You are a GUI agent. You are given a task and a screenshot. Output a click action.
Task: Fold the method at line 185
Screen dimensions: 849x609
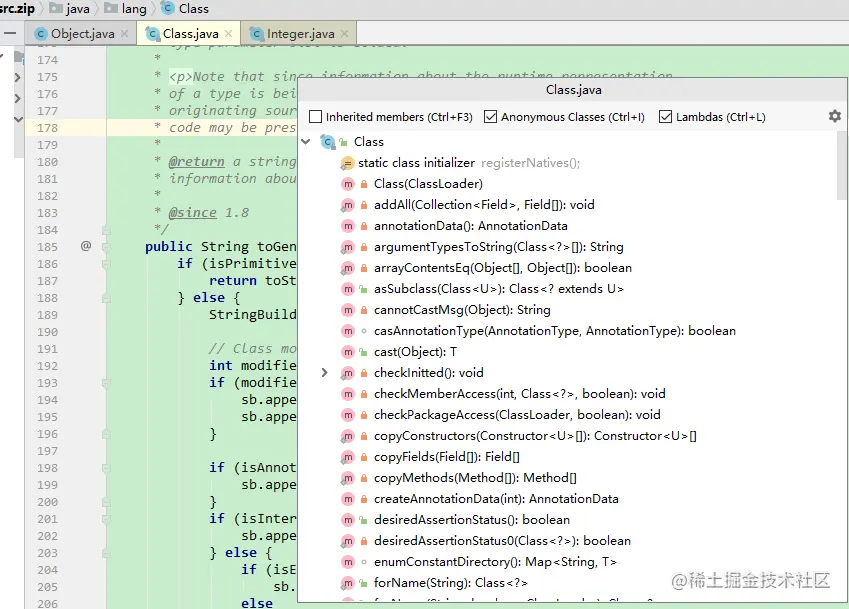pyautogui.click(x=106, y=247)
